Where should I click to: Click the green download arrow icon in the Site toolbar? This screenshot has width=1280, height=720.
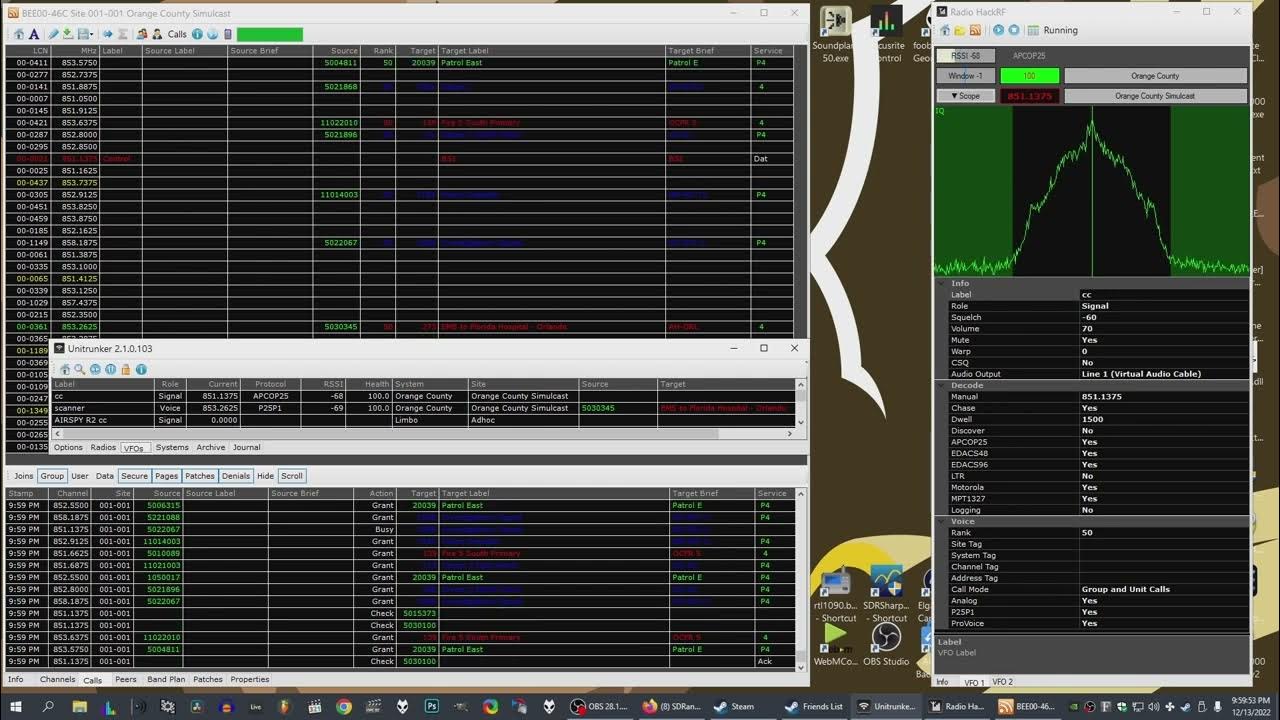(67, 34)
